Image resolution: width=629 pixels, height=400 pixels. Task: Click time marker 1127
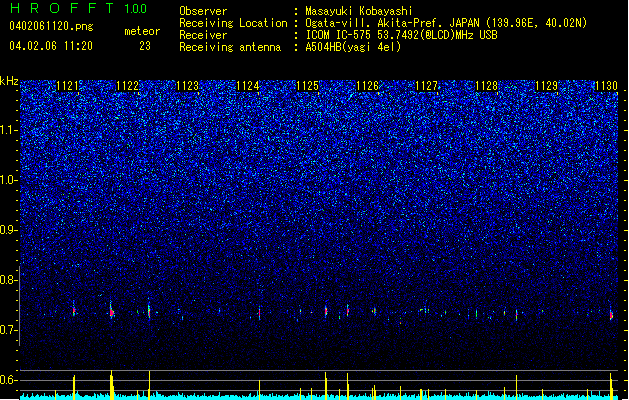pos(426,86)
